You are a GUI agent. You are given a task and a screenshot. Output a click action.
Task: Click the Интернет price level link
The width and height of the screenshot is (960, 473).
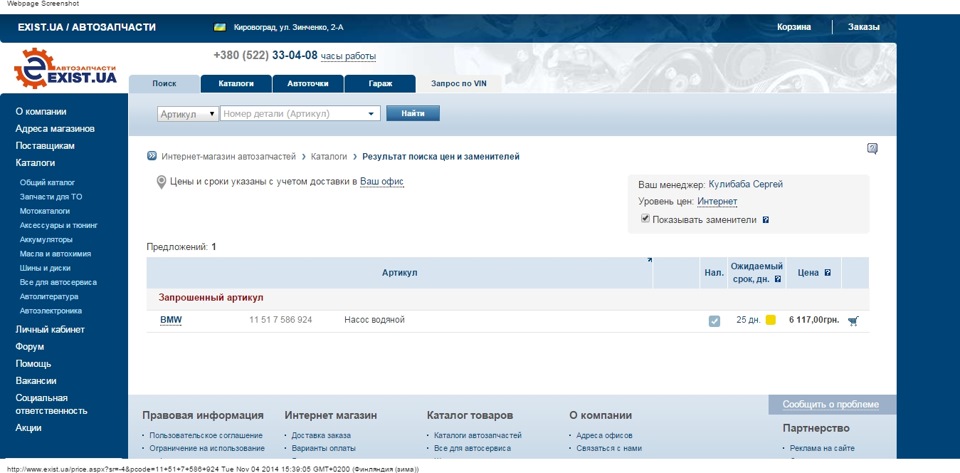pyautogui.click(x=717, y=201)
